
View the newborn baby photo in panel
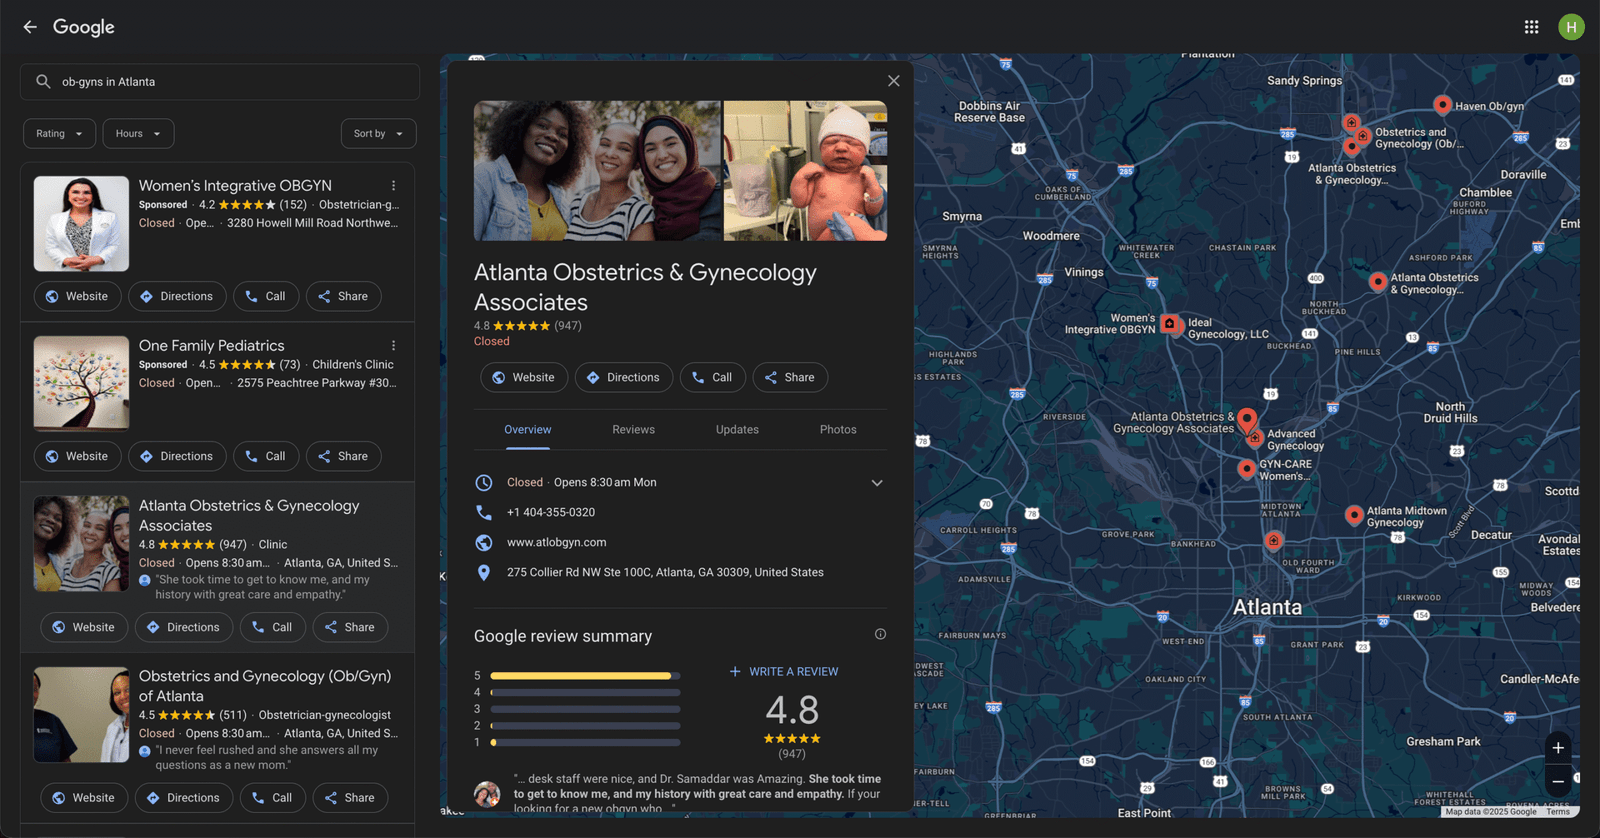click(805, 171)
